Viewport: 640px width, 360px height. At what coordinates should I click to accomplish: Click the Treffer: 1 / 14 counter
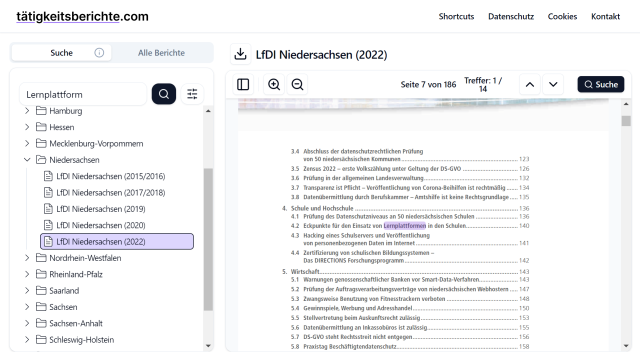(x=483, y=84)
